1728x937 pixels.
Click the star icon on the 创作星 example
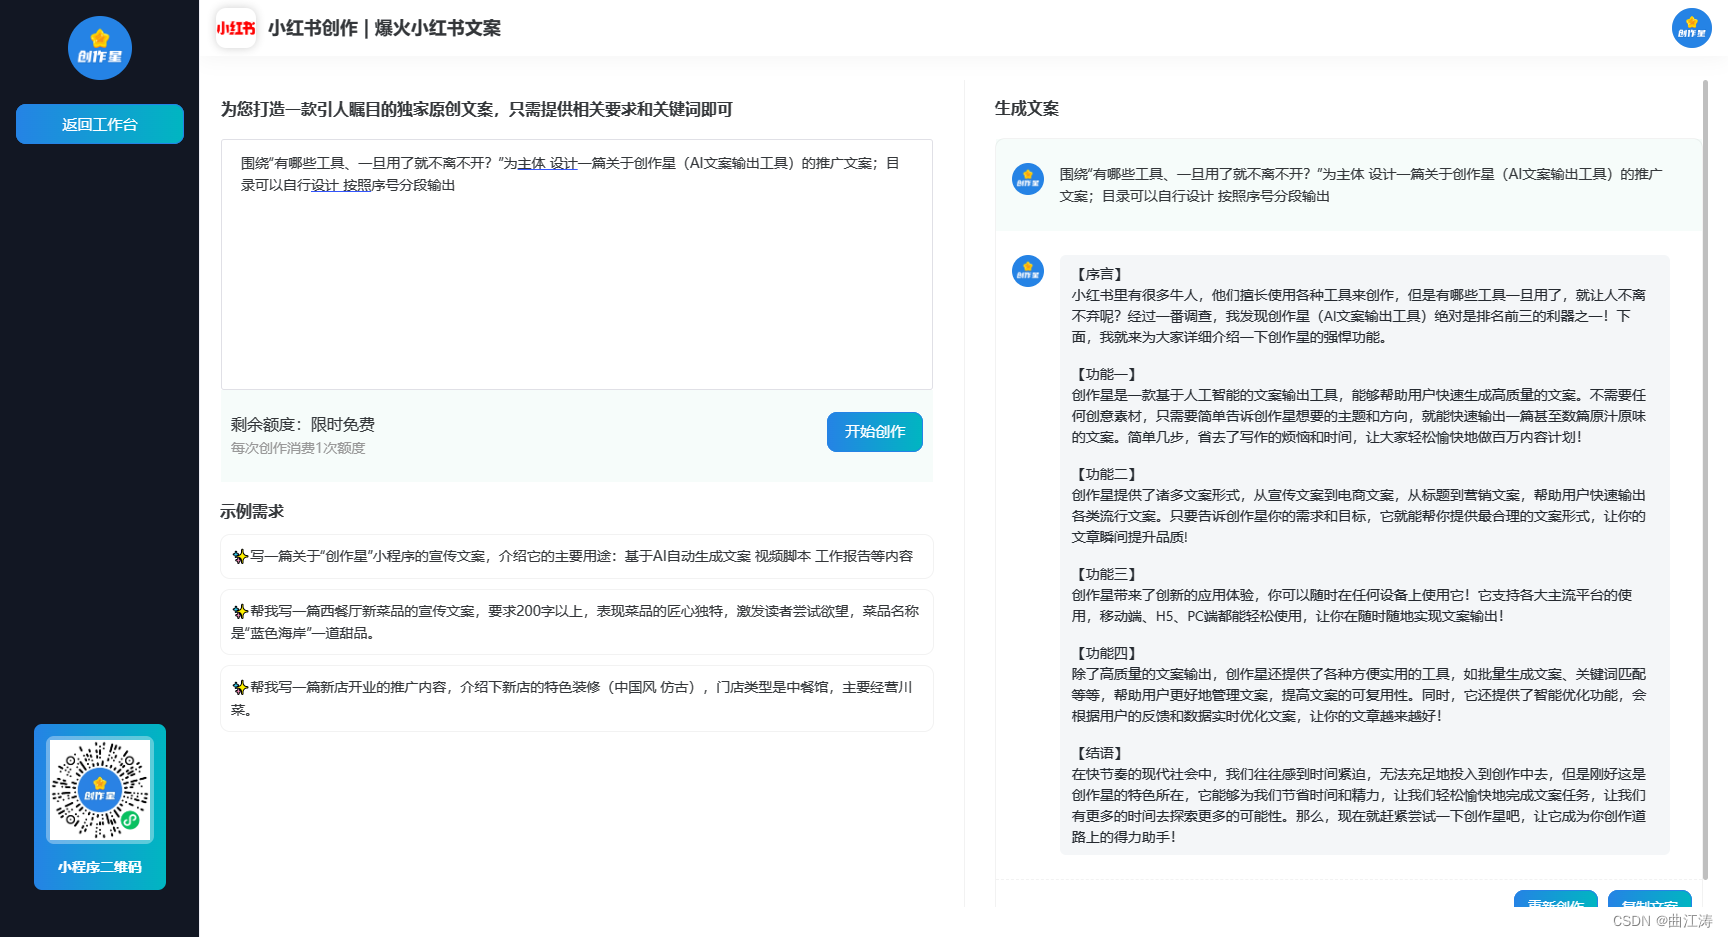pos(240,557)
